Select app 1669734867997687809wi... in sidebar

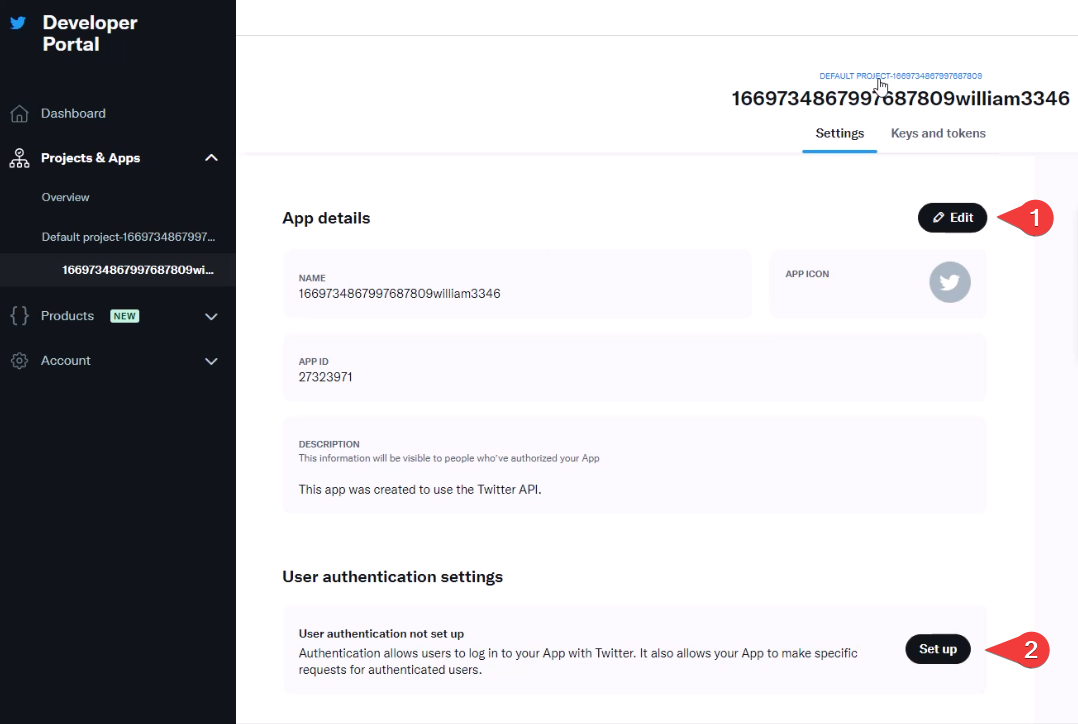pos(138,270)
